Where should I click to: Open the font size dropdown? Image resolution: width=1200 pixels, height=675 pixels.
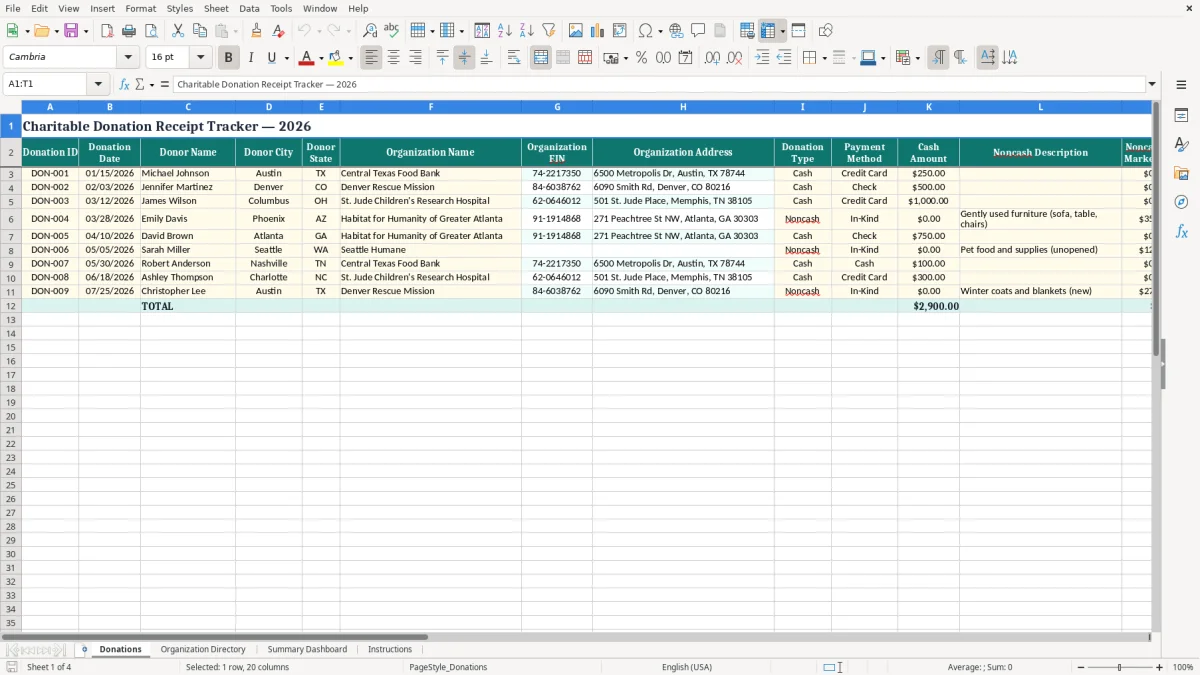click(200, 58)
